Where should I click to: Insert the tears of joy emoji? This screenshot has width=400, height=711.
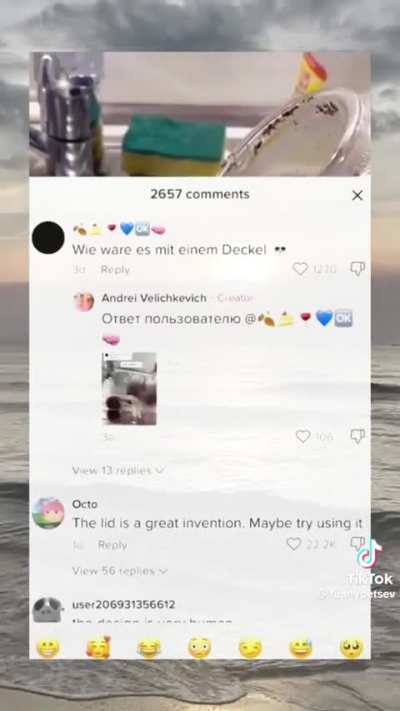pyautogui.click(x=149, y=648)
